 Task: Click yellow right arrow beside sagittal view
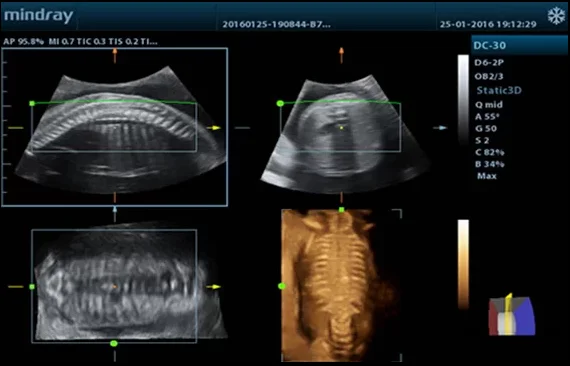[x=214, y=128]
